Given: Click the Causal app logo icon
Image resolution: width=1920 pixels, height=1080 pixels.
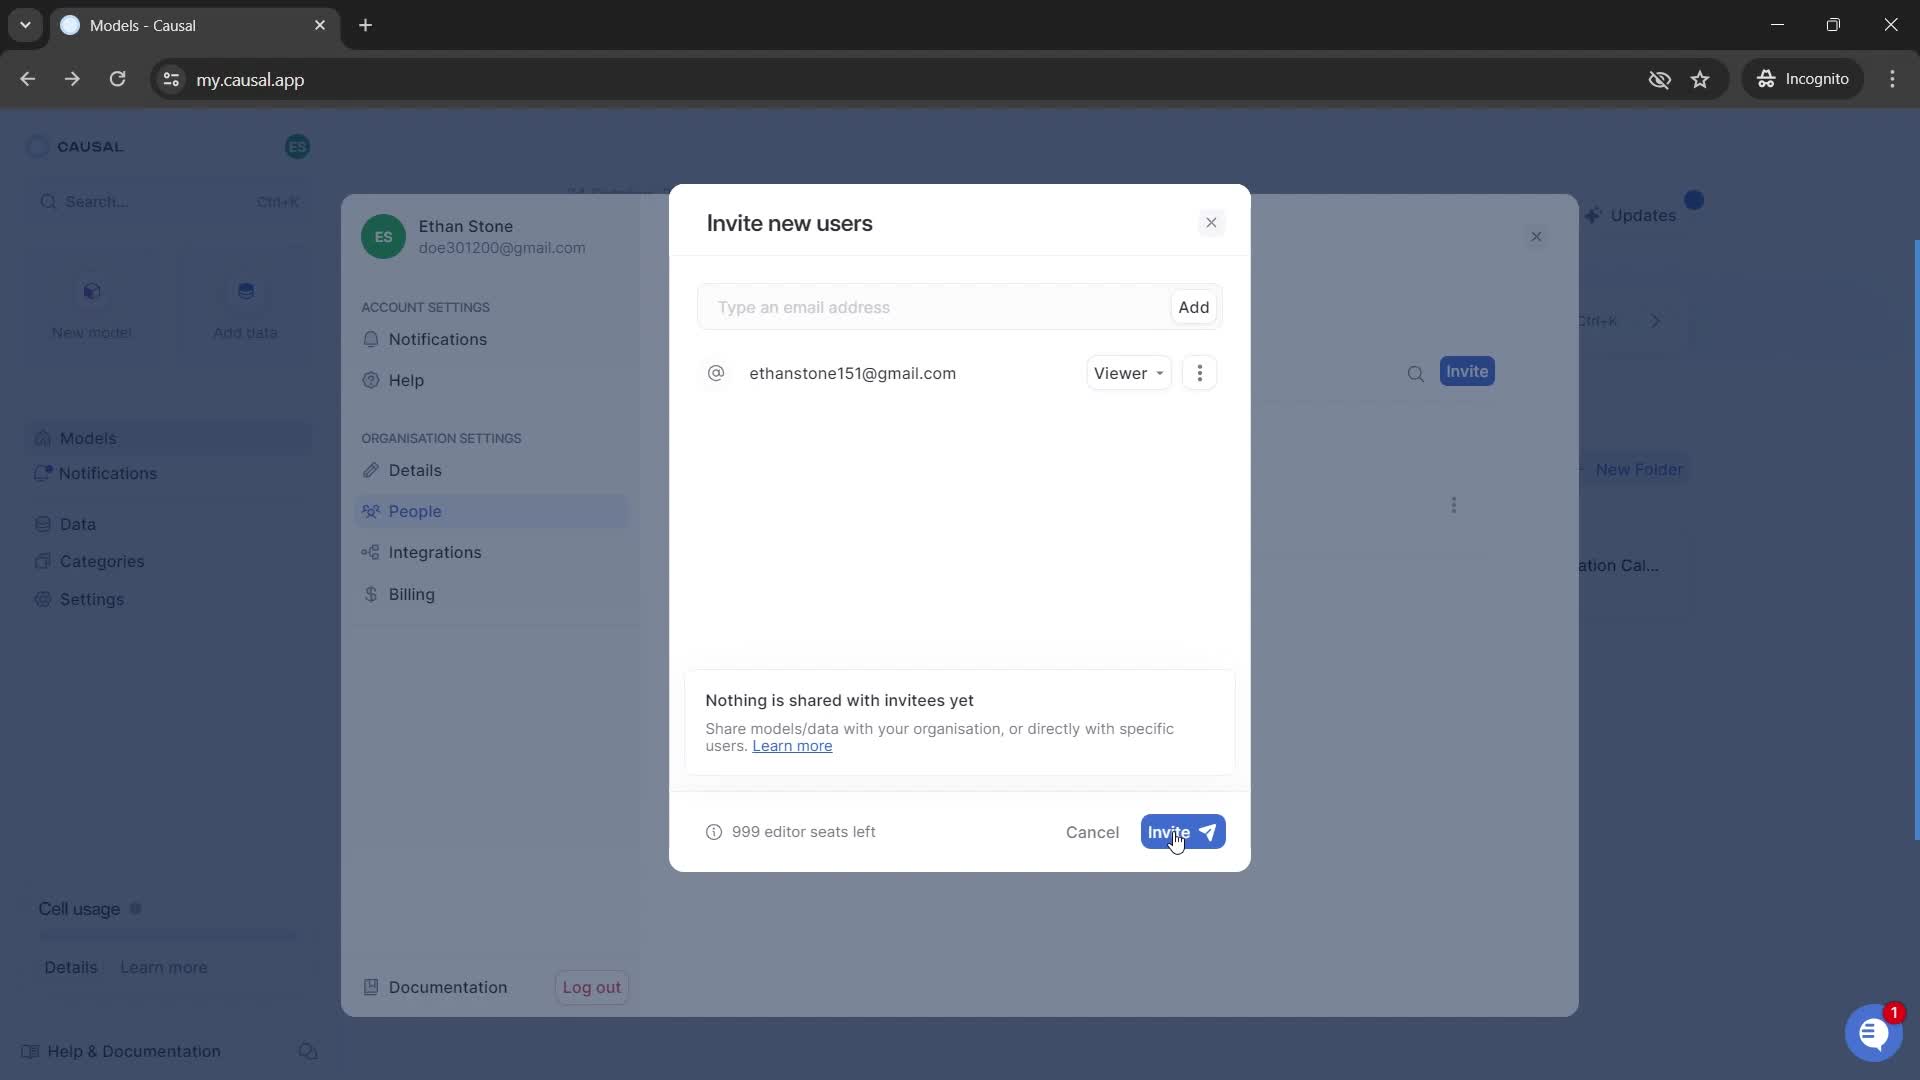Looking at the screenshot, I should [x=37, y=145].
